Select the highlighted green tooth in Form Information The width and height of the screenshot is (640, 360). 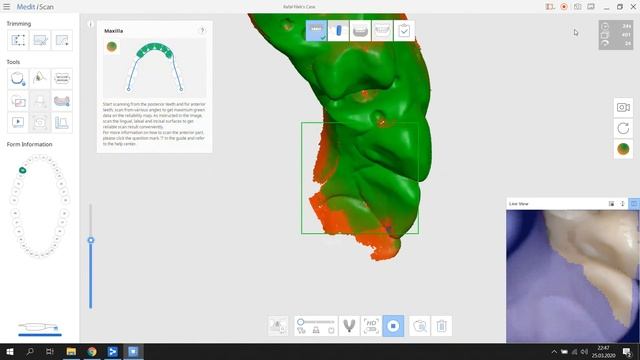tap(22, 170)
